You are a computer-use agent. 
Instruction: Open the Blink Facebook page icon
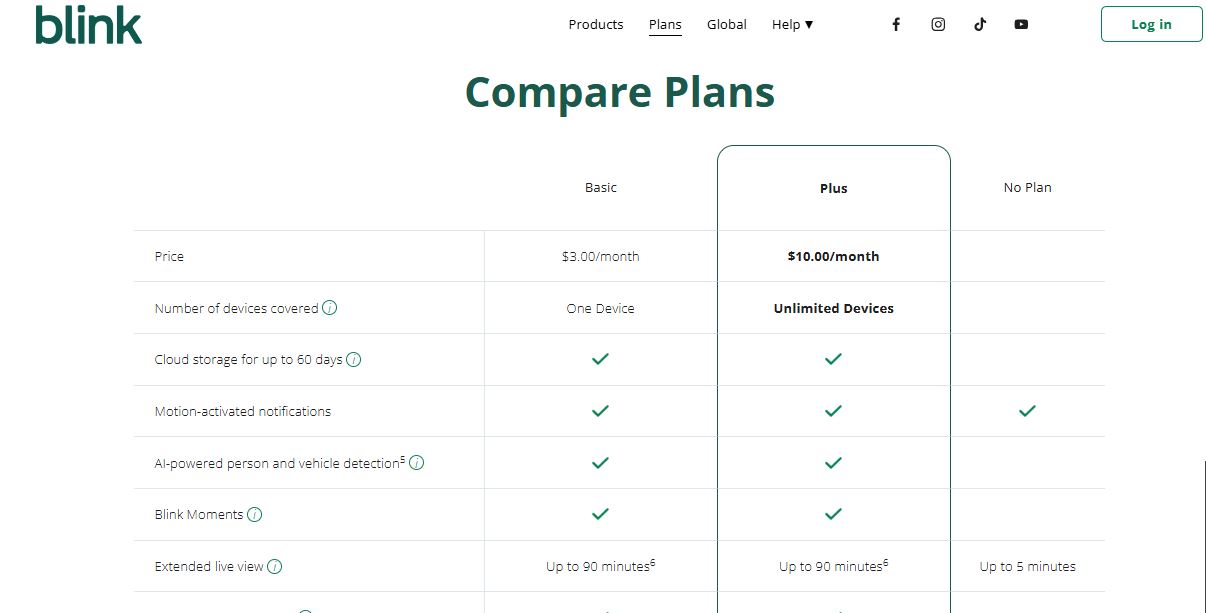(x=896, y=25)
